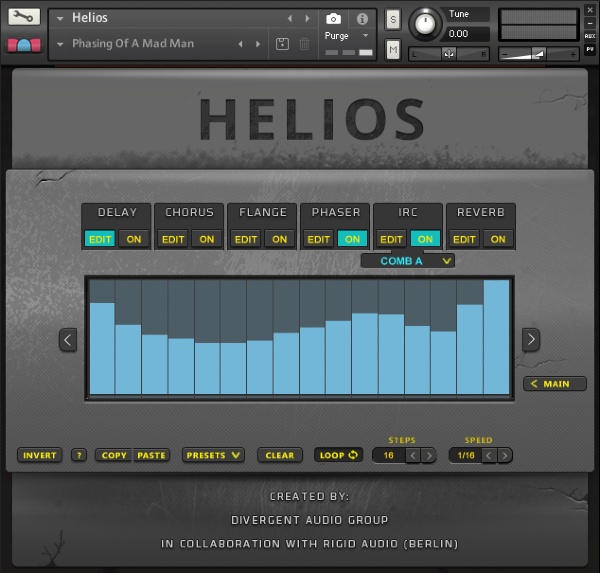Click the camera snapshot icon

pos(333,18)
